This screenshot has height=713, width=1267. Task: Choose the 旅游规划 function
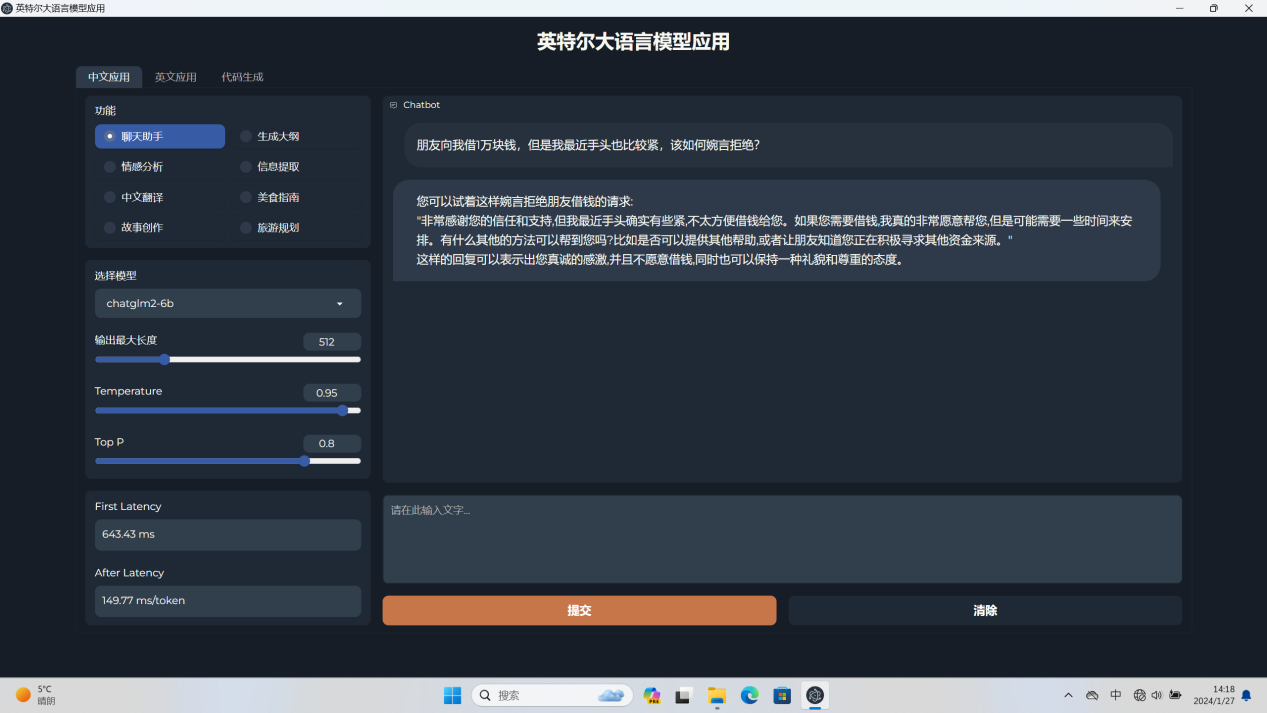pyautogui.click(x=246, y=228)
